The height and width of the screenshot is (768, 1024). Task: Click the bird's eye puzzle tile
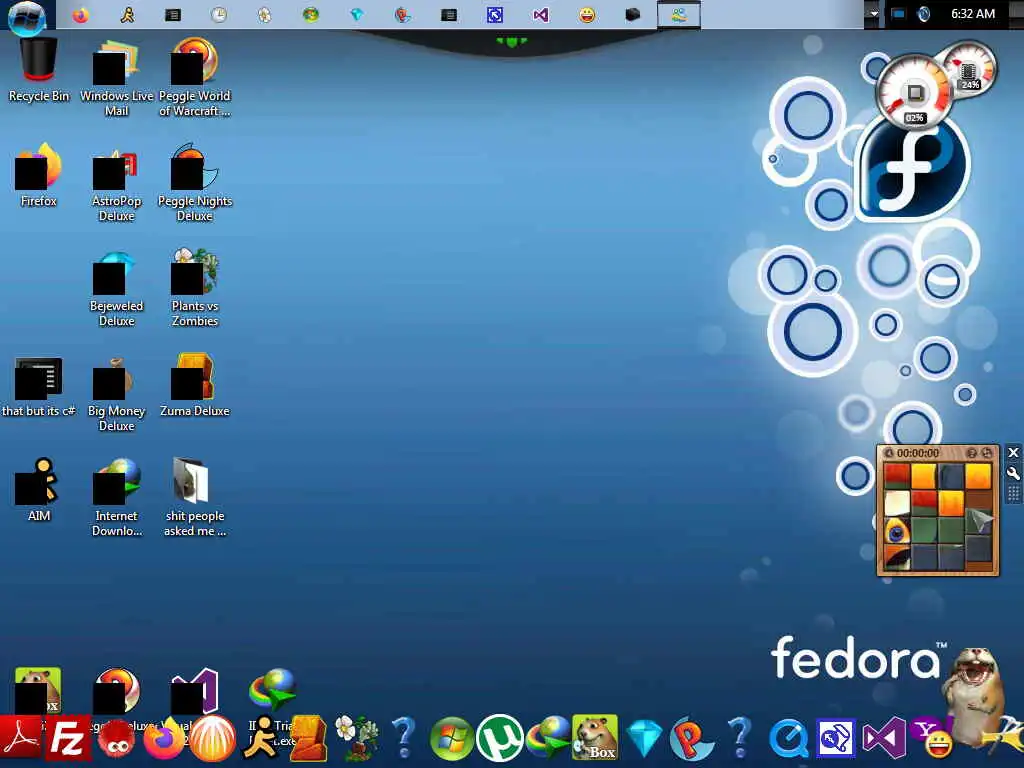[897, 532]
